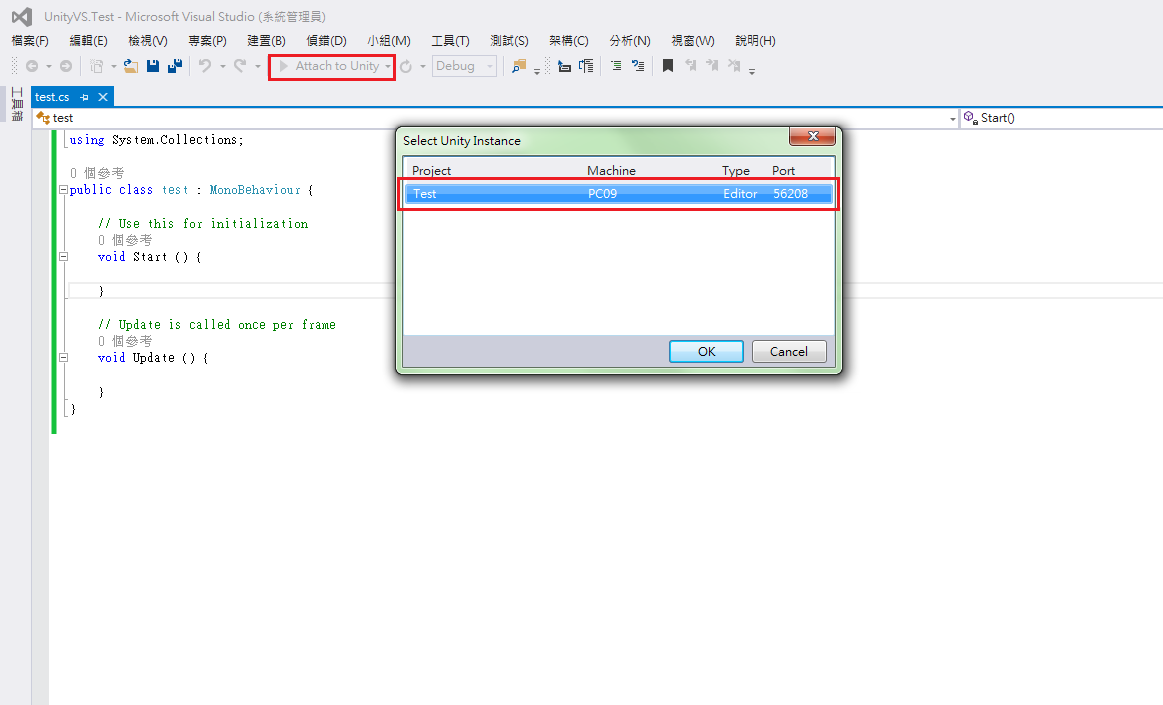Open the Debug configuration combo box
1163x705 pixels.
tap(464, 66)
